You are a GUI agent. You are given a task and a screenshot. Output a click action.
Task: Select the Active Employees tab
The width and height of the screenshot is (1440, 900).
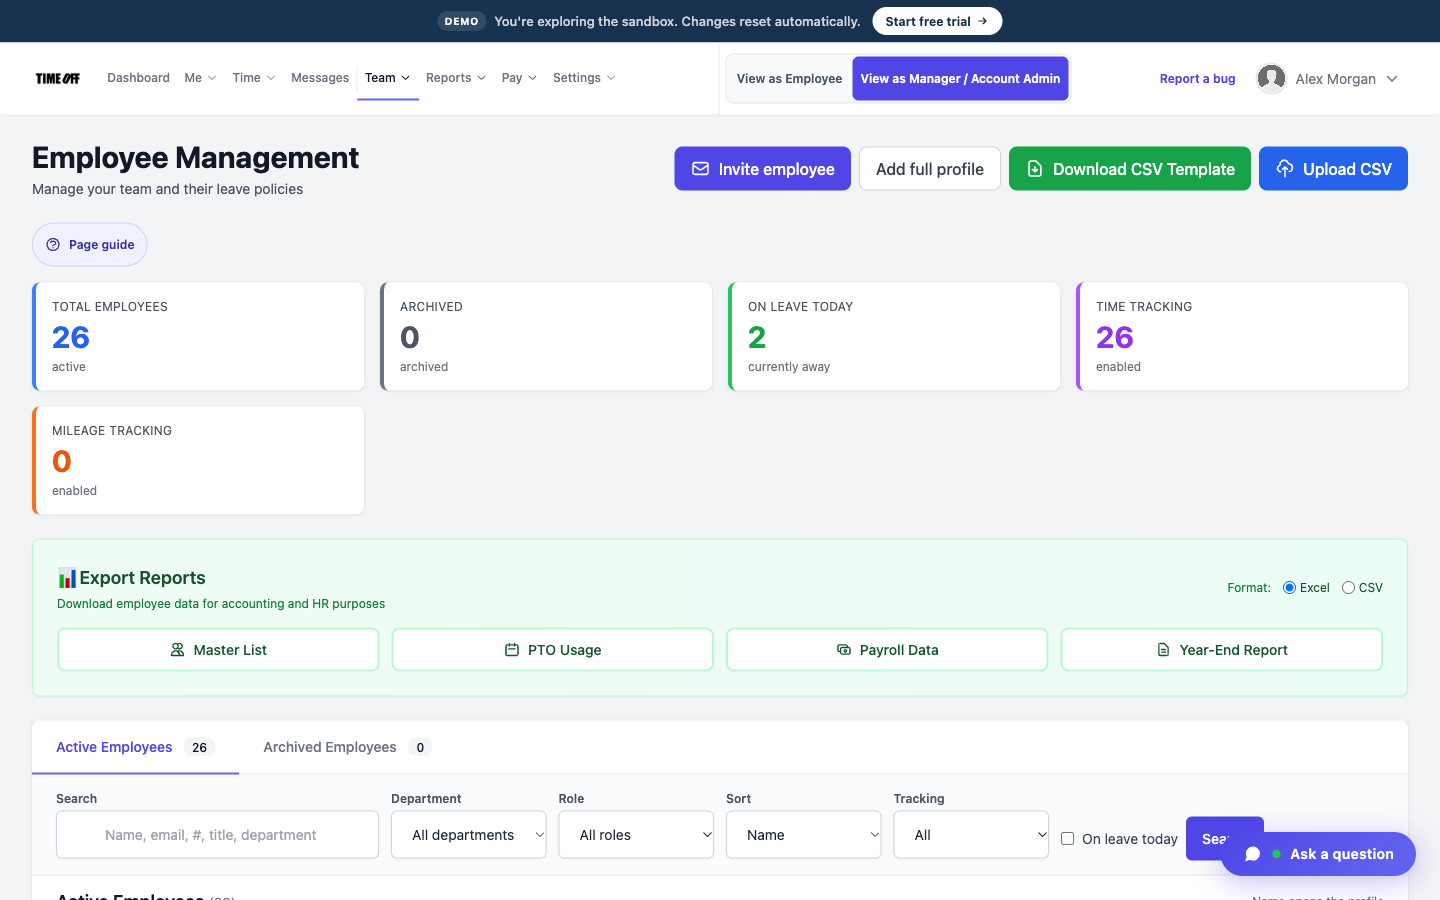pyautogui.click(x=135, y=747)
